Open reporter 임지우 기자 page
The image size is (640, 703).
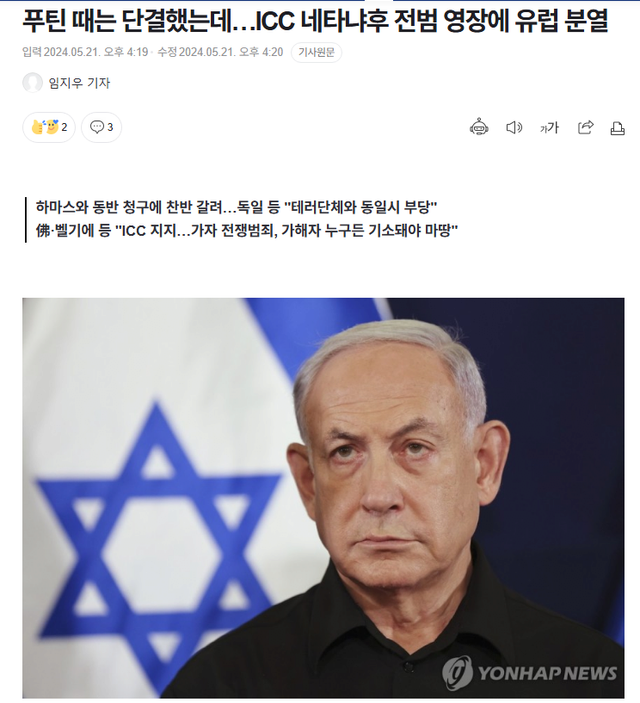pos(79,83)
